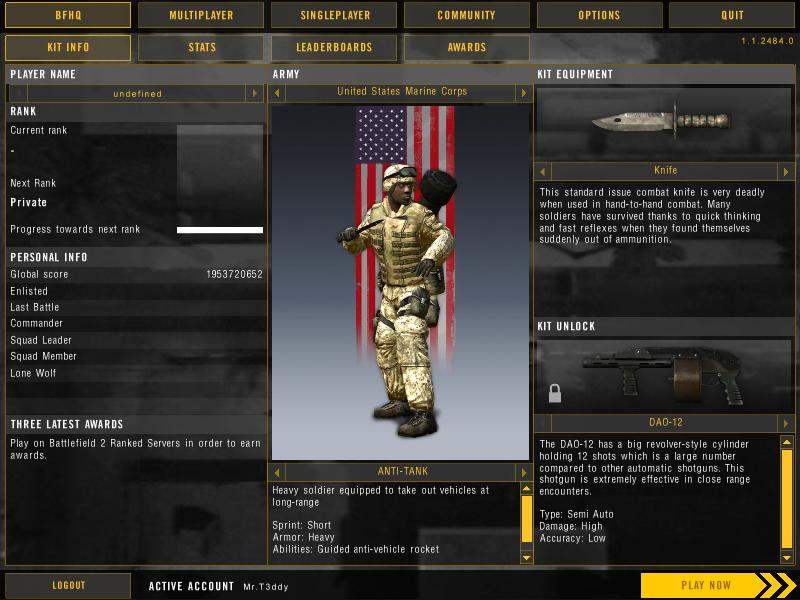
Task: Click the active account name Mr.T3ddy
Action: (265, 587)
